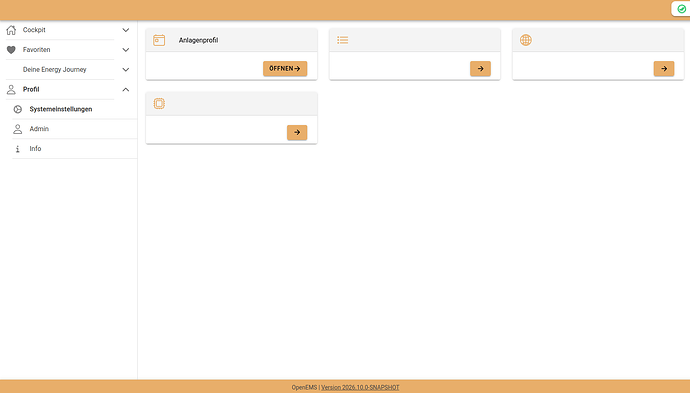The height and width of the screenshot is (393, 690).
Task: Click the list icon on second card
Action: point(343,40)
